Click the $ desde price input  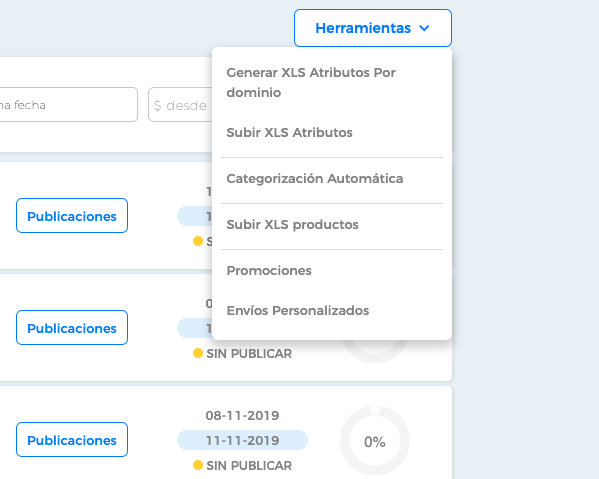180,104
